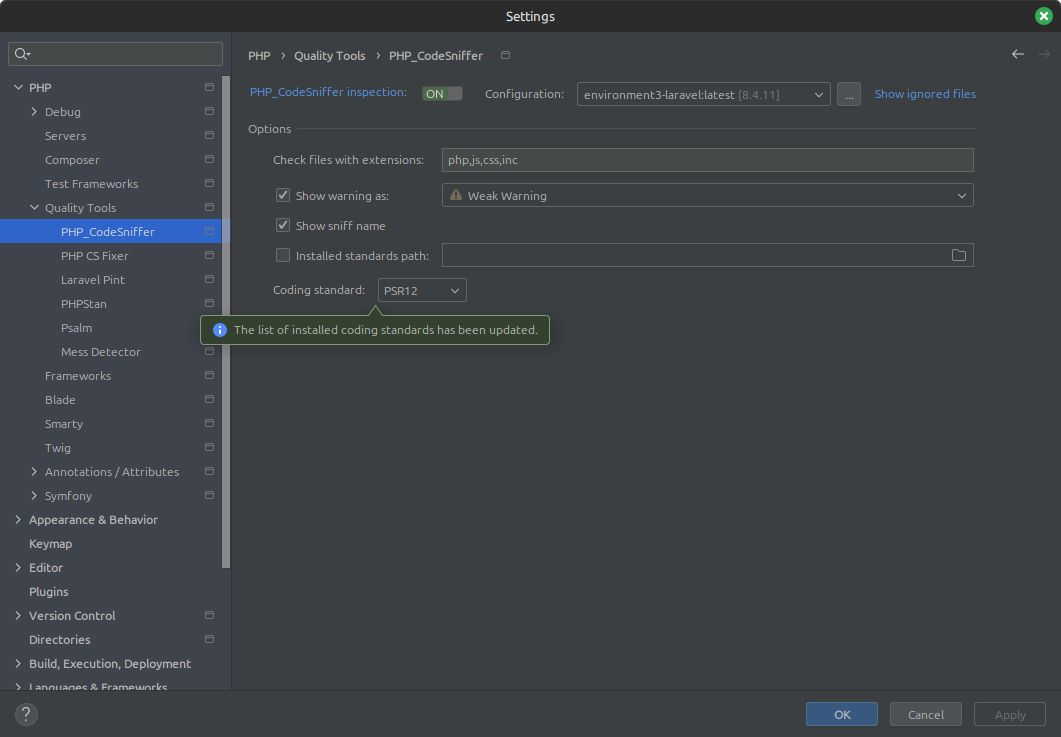Click project settings icon next to PHP_CodeSniffer breadcrumb

(505, 56)
